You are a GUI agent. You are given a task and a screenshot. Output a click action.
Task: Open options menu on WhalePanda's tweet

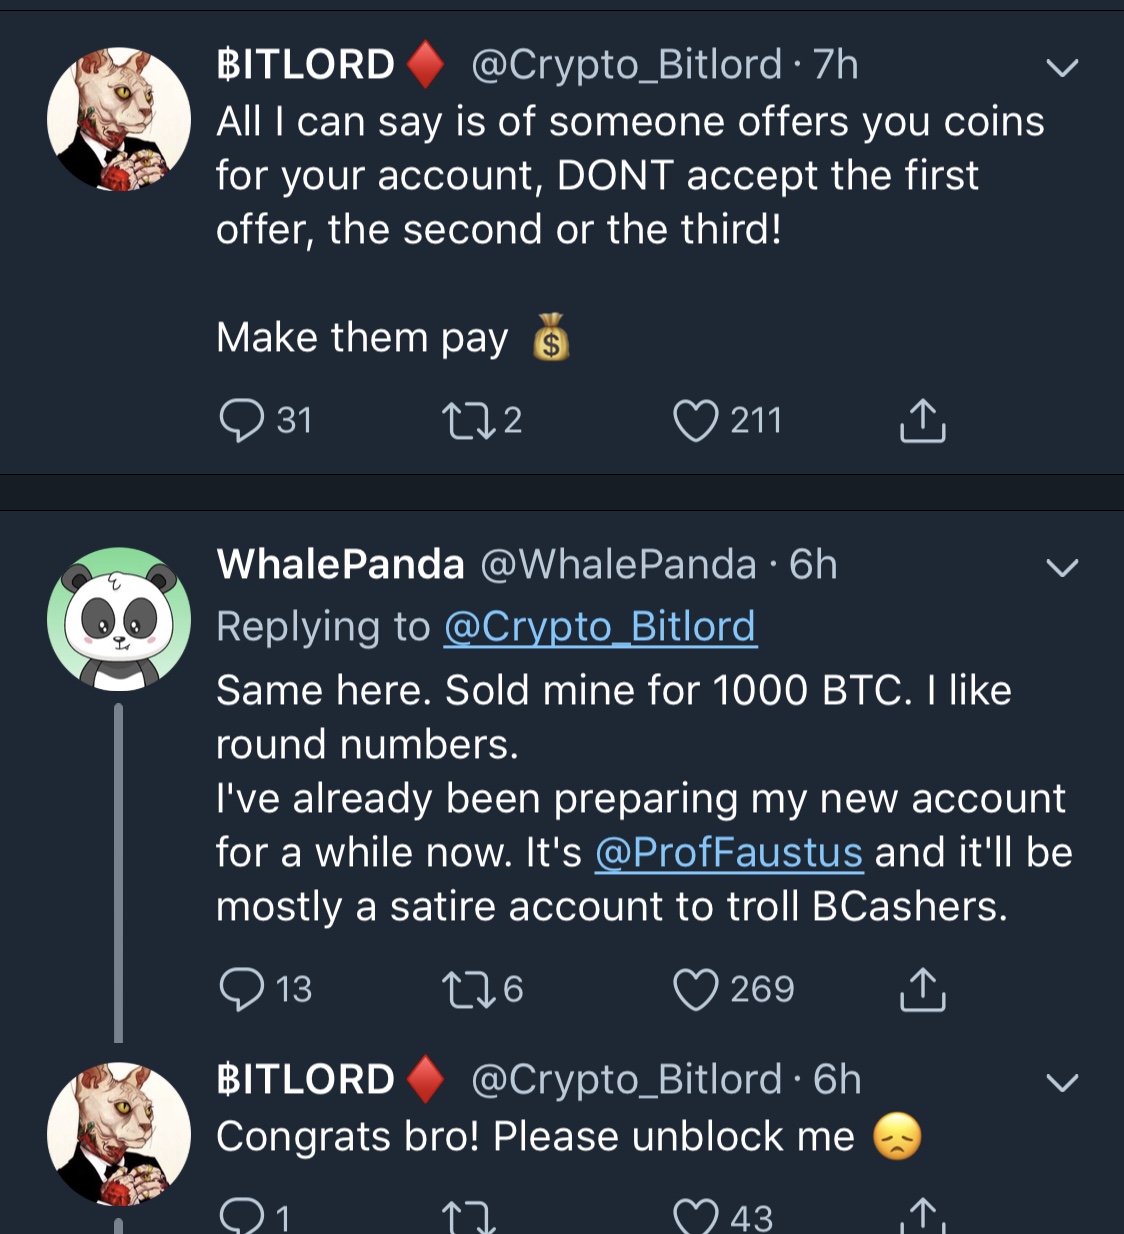tap(1063, 566)
